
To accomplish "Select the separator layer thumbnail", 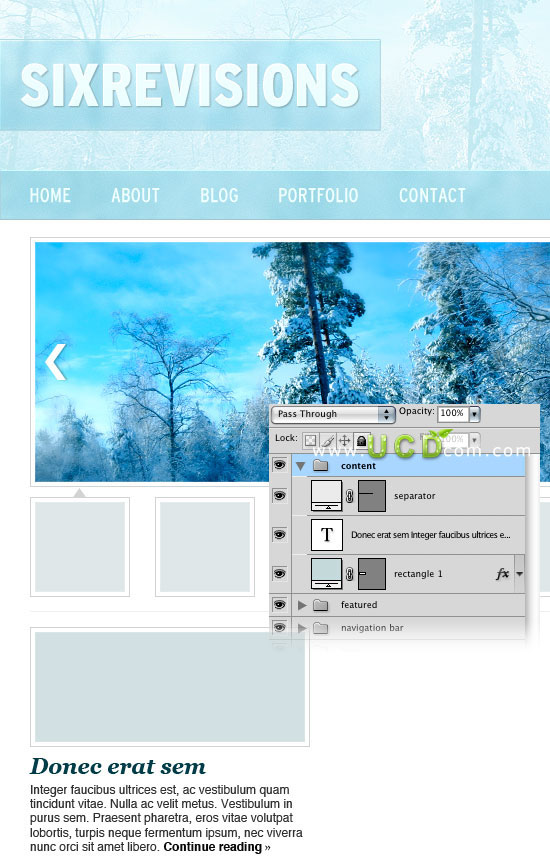I will point(326,496).
